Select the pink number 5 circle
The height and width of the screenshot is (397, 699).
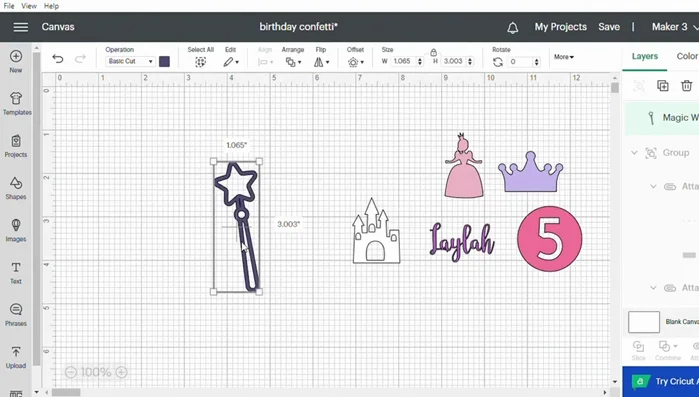[x=549, y=238]
